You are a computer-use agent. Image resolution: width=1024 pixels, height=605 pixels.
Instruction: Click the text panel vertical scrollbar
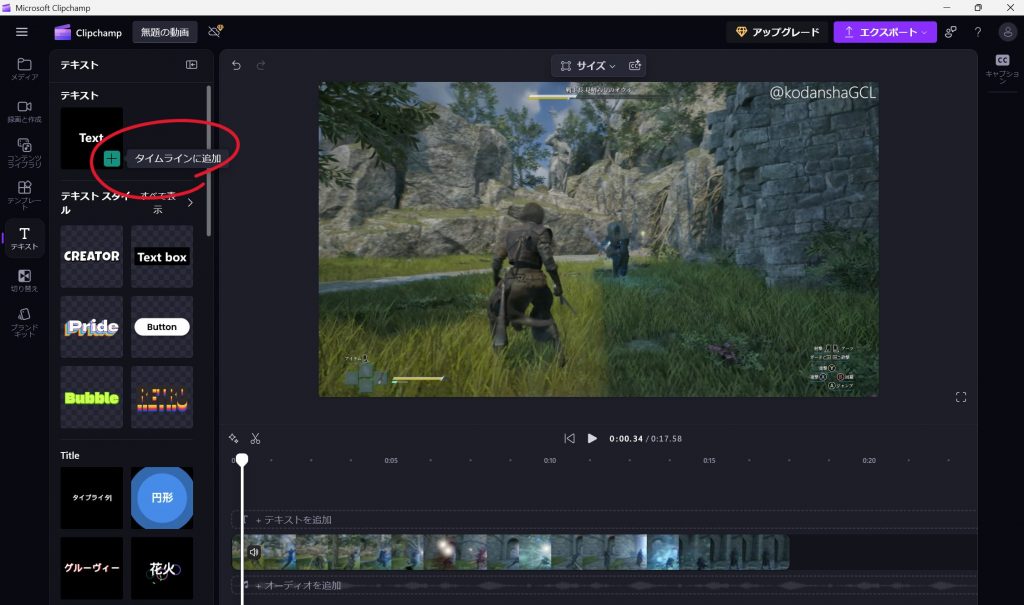(x=208, y=161)
